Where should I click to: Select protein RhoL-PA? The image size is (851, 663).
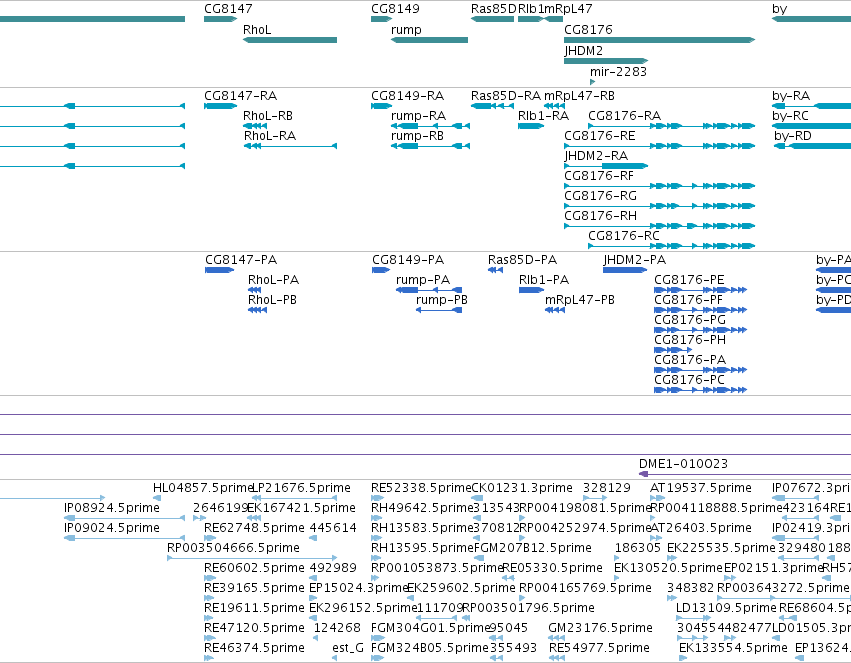[x=255, y=290]
